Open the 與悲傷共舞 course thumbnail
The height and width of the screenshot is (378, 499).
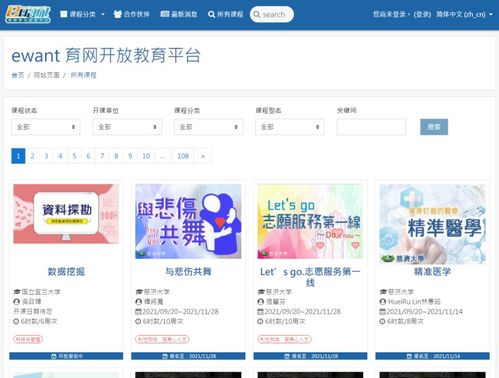188,221
